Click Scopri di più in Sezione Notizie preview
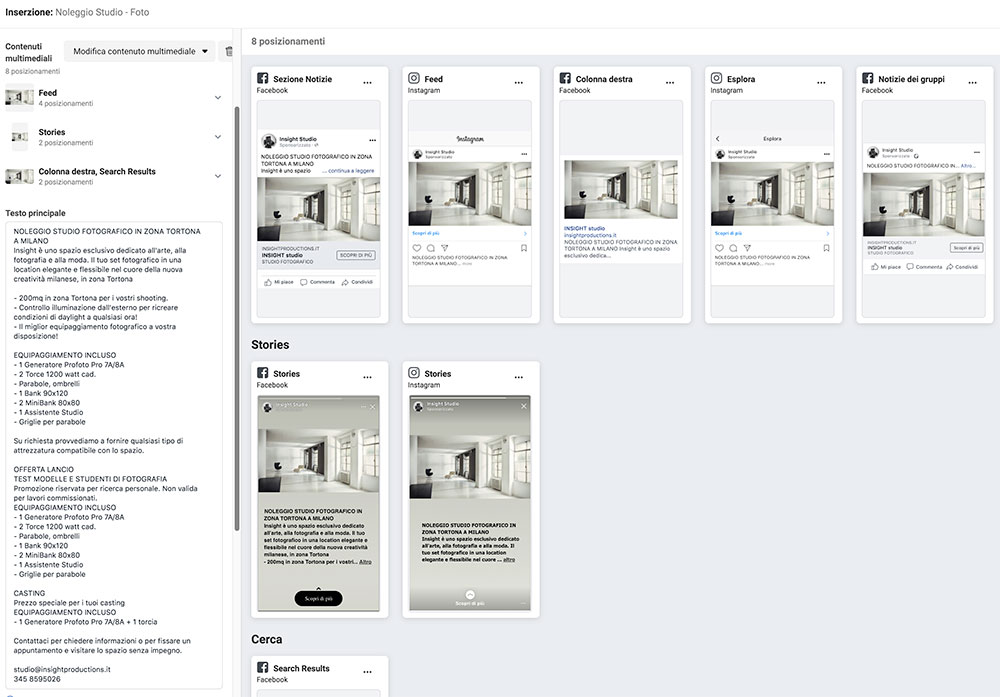The image size is (1000, 697). 355,255
